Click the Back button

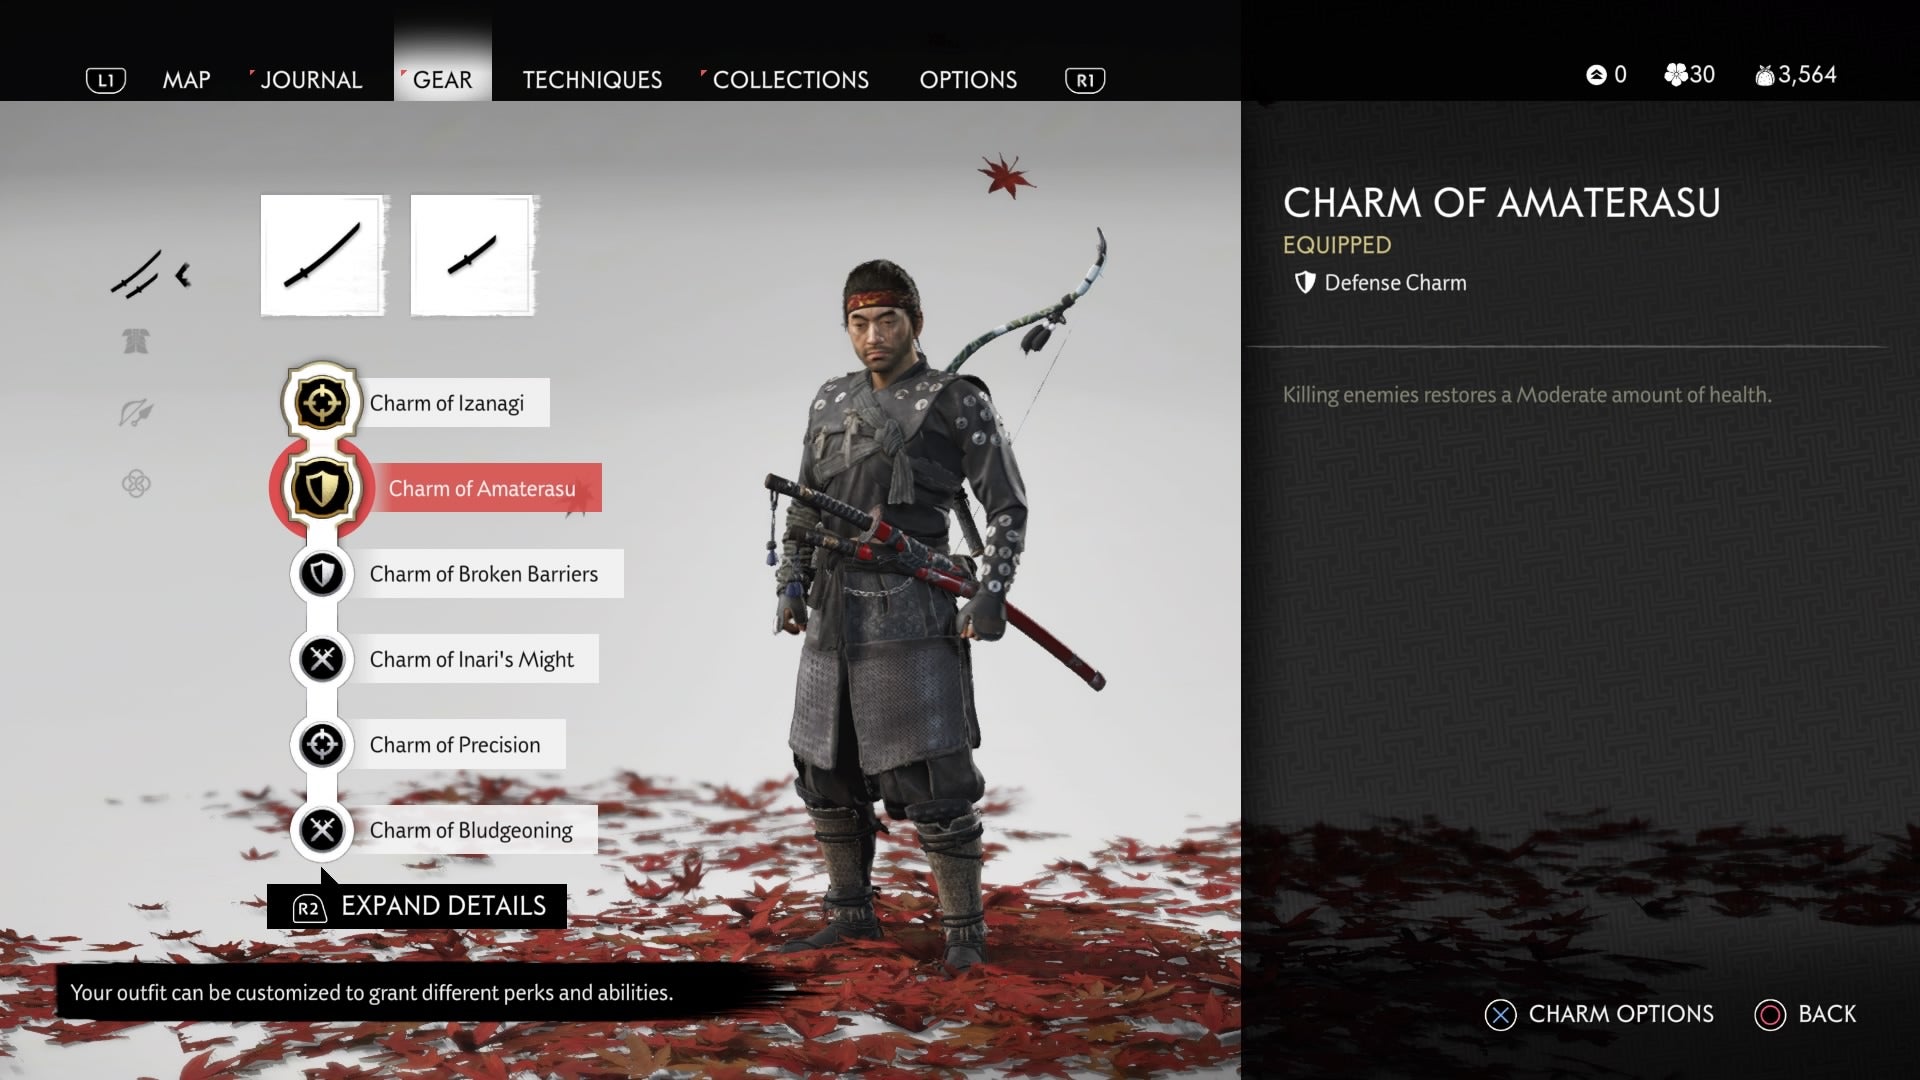pyautogui.click(x=1805, y=1014)
